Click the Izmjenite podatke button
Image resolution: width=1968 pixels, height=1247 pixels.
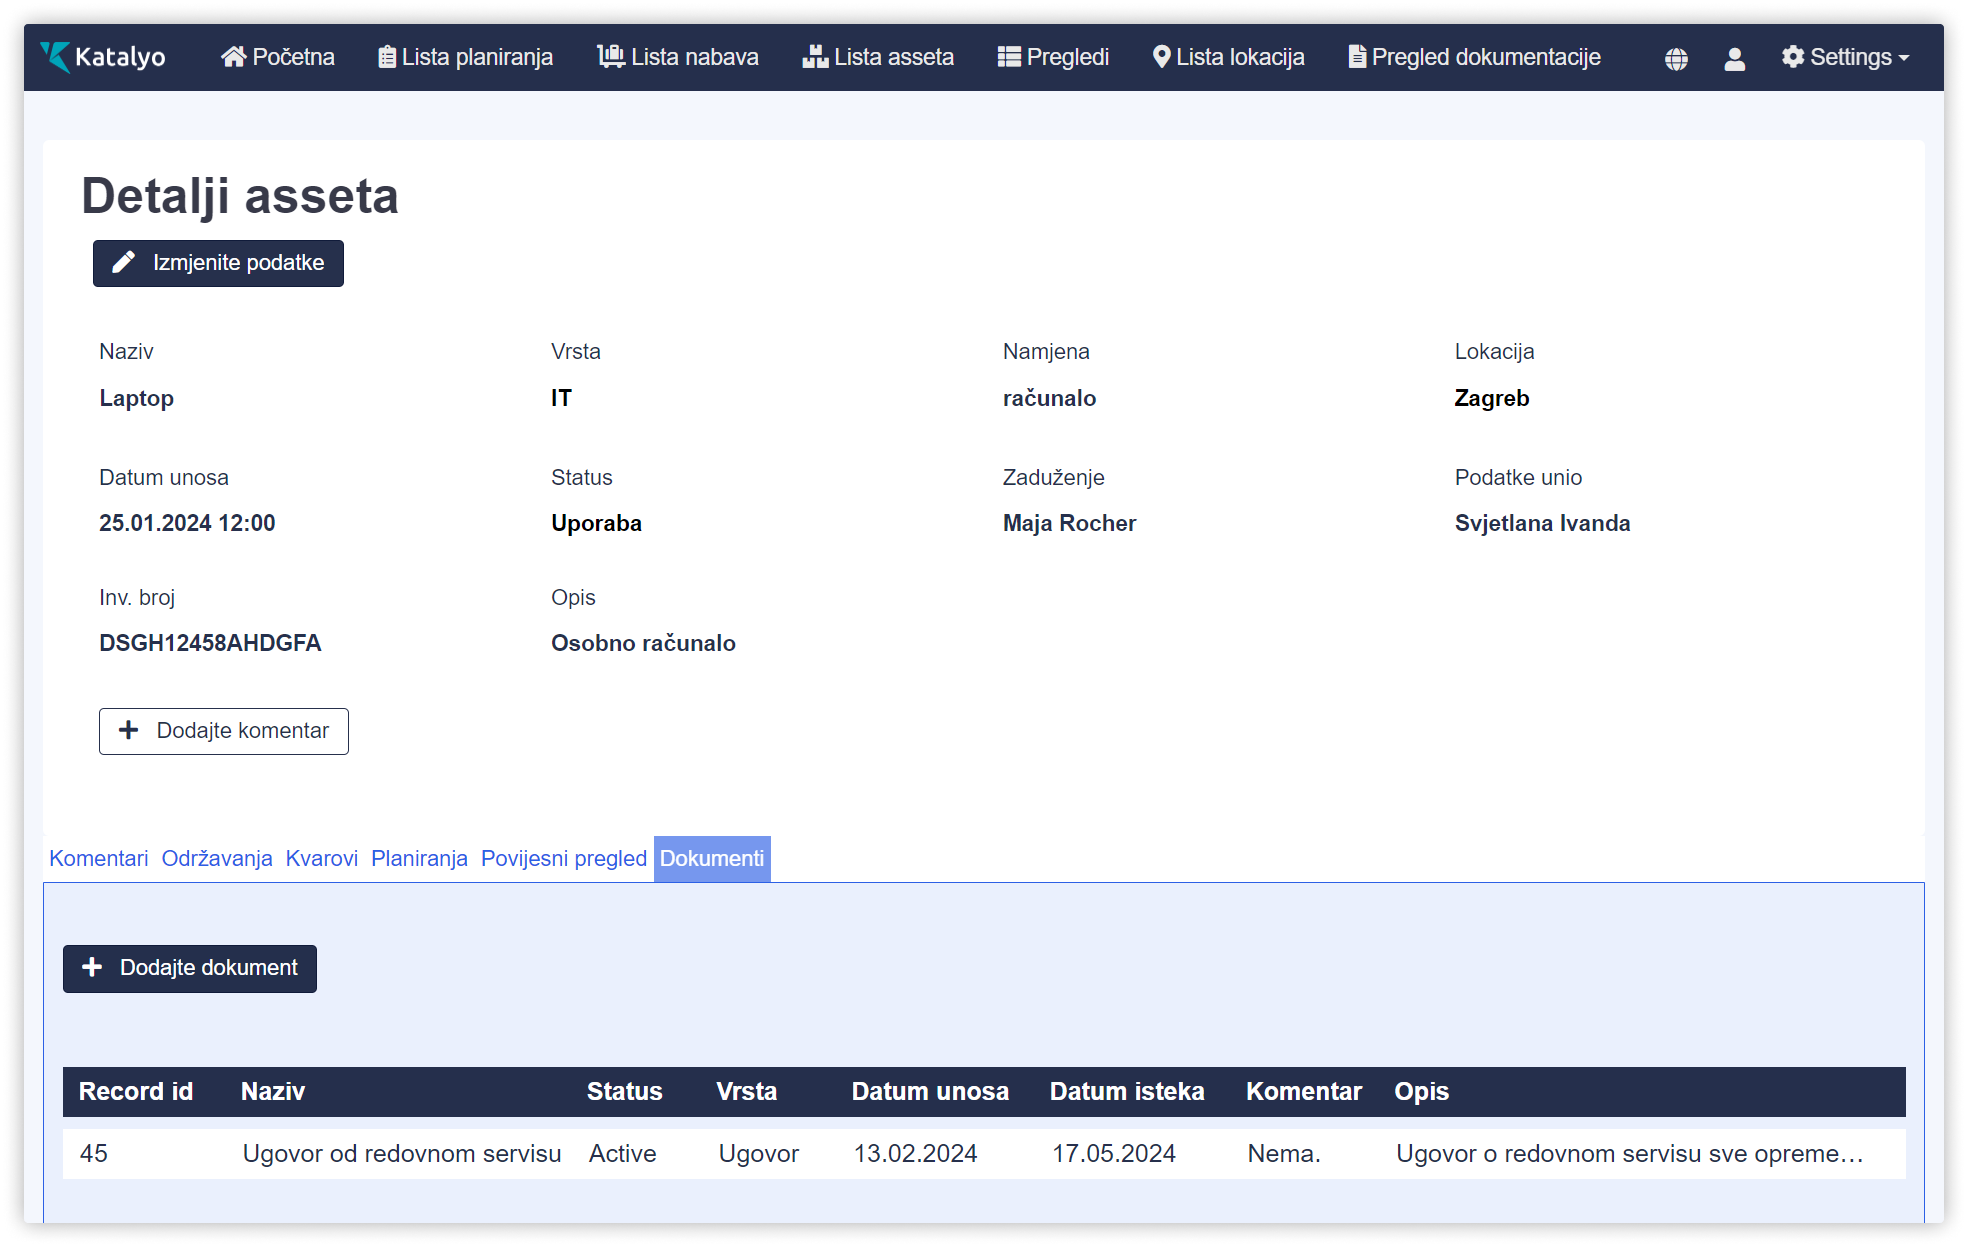coord(218,263)
